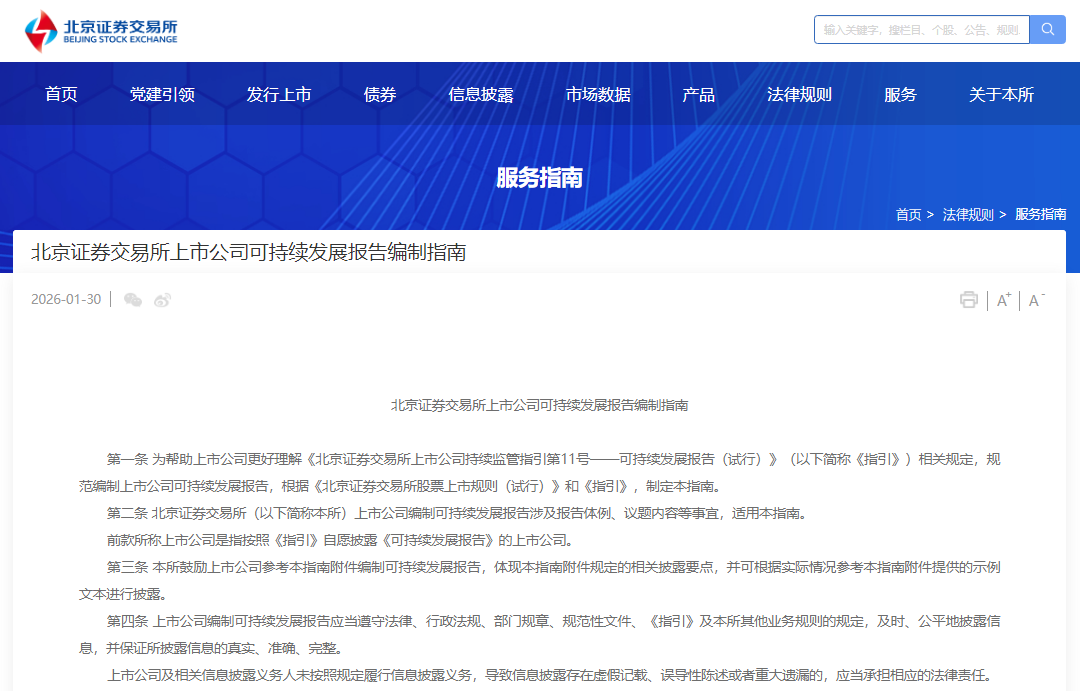Viewport: 1080px width, 691px height.
Task: Select 债券 in the navigation bar
Action: tap(379, 94)
